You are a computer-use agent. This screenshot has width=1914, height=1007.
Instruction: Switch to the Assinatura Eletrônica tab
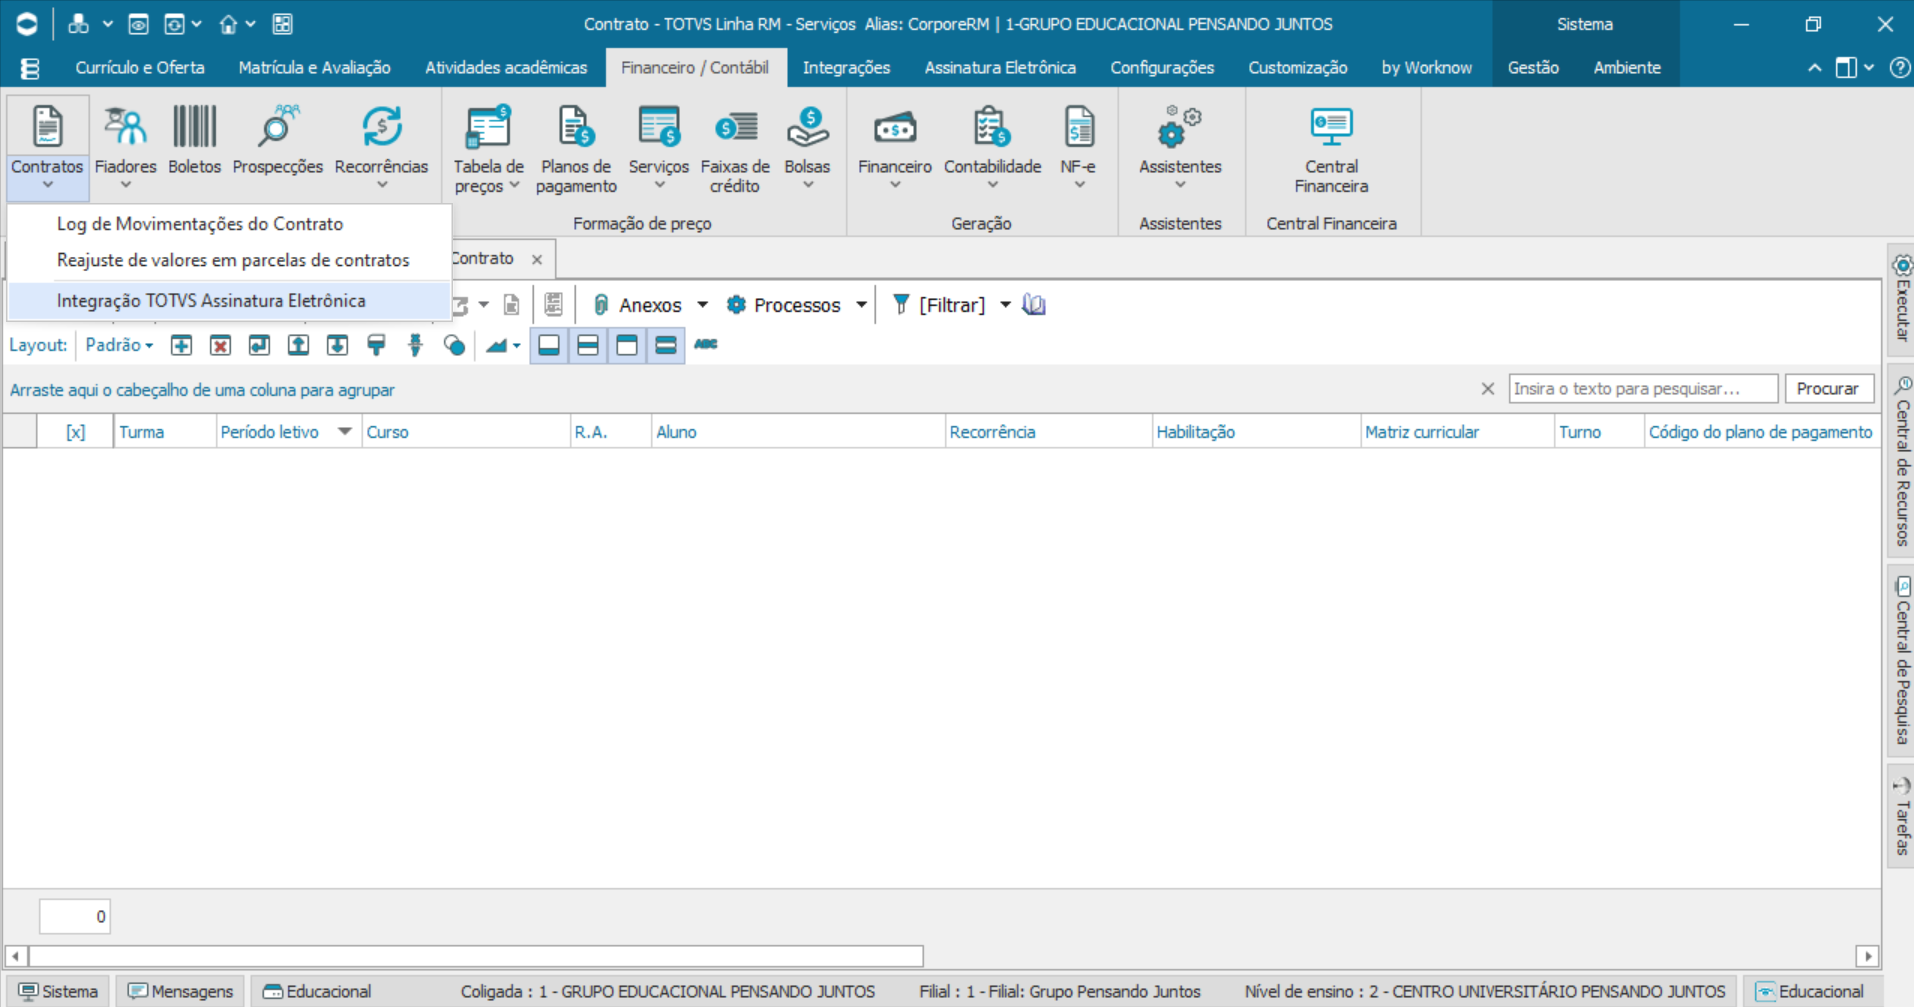[1000, 67]
